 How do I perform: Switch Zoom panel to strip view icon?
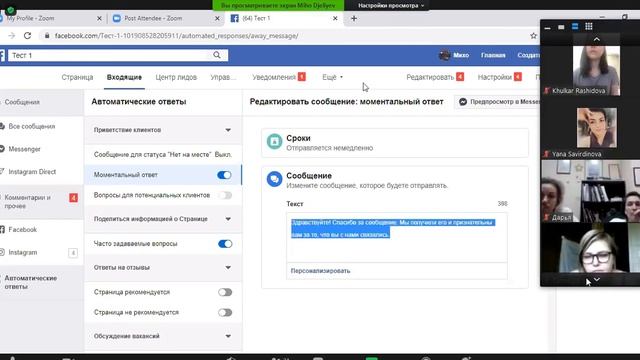pos(575,27)
